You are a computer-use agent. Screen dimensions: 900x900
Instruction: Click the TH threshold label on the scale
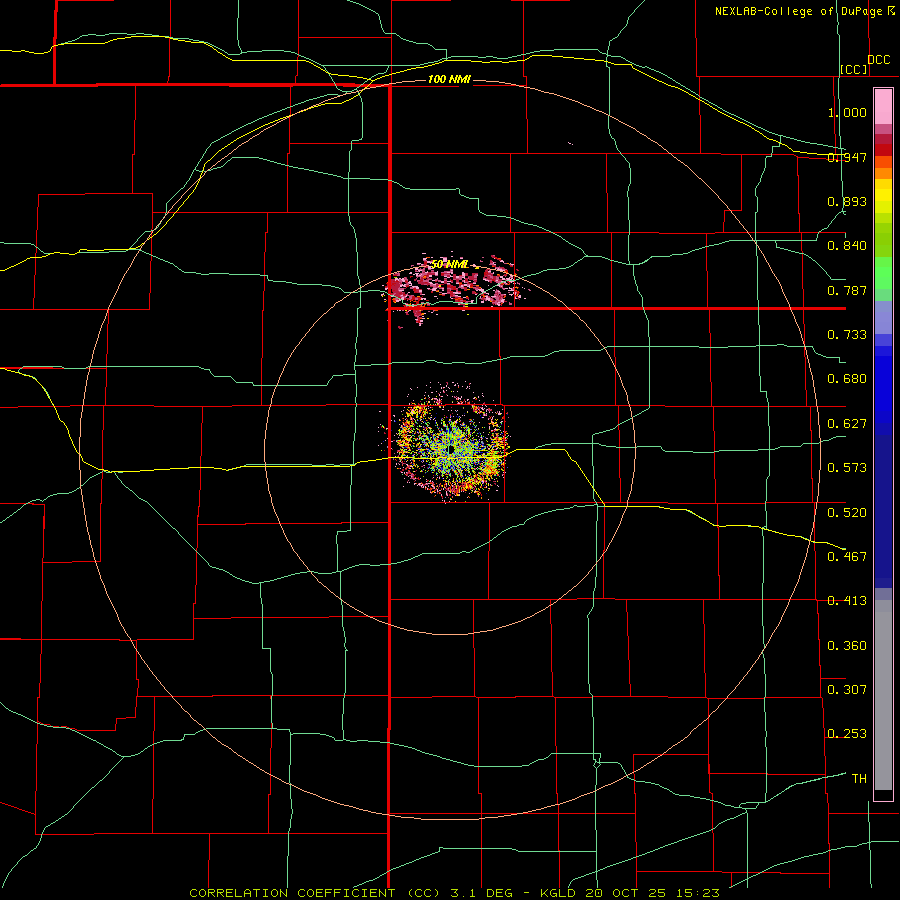859,779
